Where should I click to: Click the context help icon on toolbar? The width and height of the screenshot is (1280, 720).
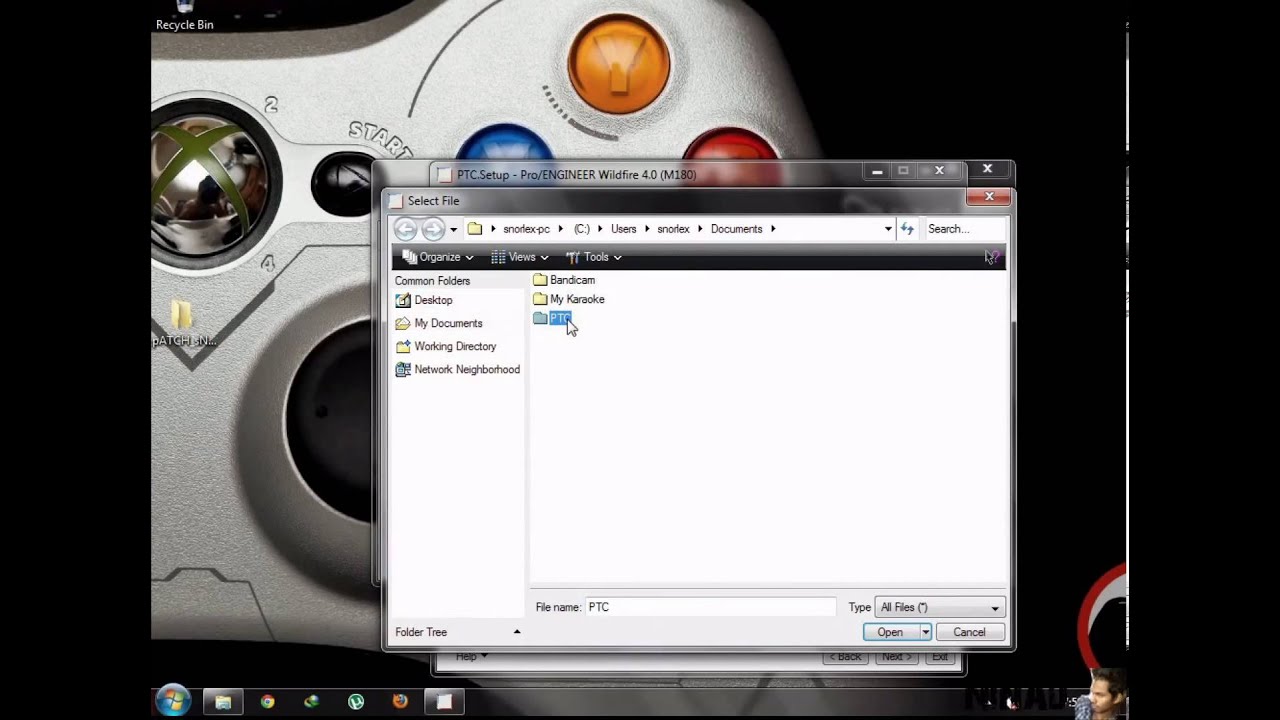pos(991,257)
